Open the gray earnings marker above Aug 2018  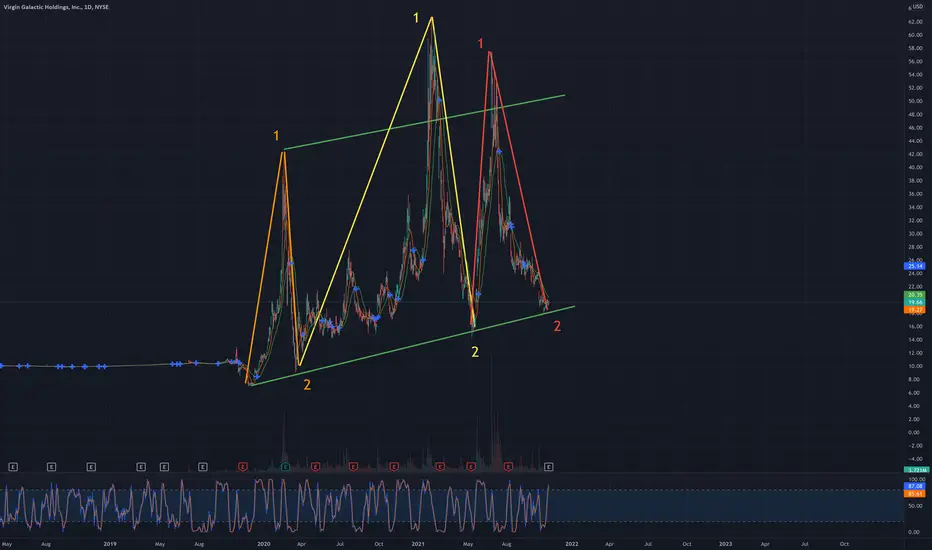52,467
